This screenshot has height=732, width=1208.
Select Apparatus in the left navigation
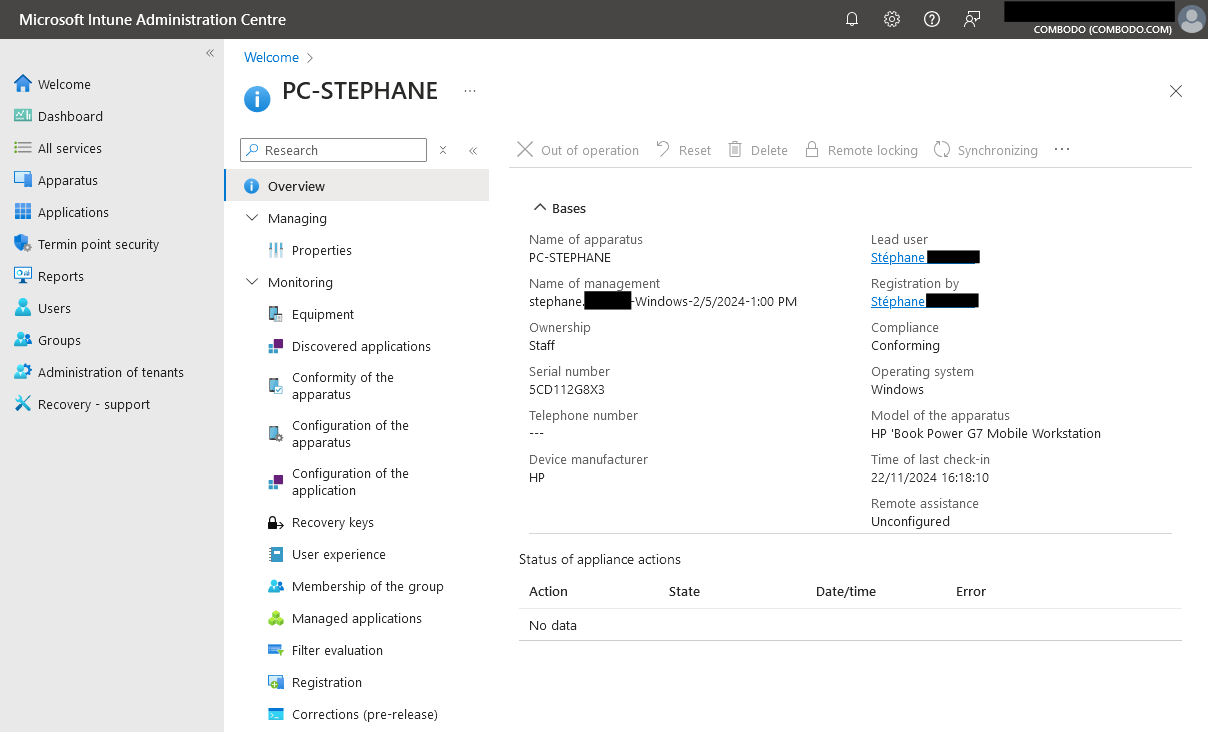(x=67, y=181)
